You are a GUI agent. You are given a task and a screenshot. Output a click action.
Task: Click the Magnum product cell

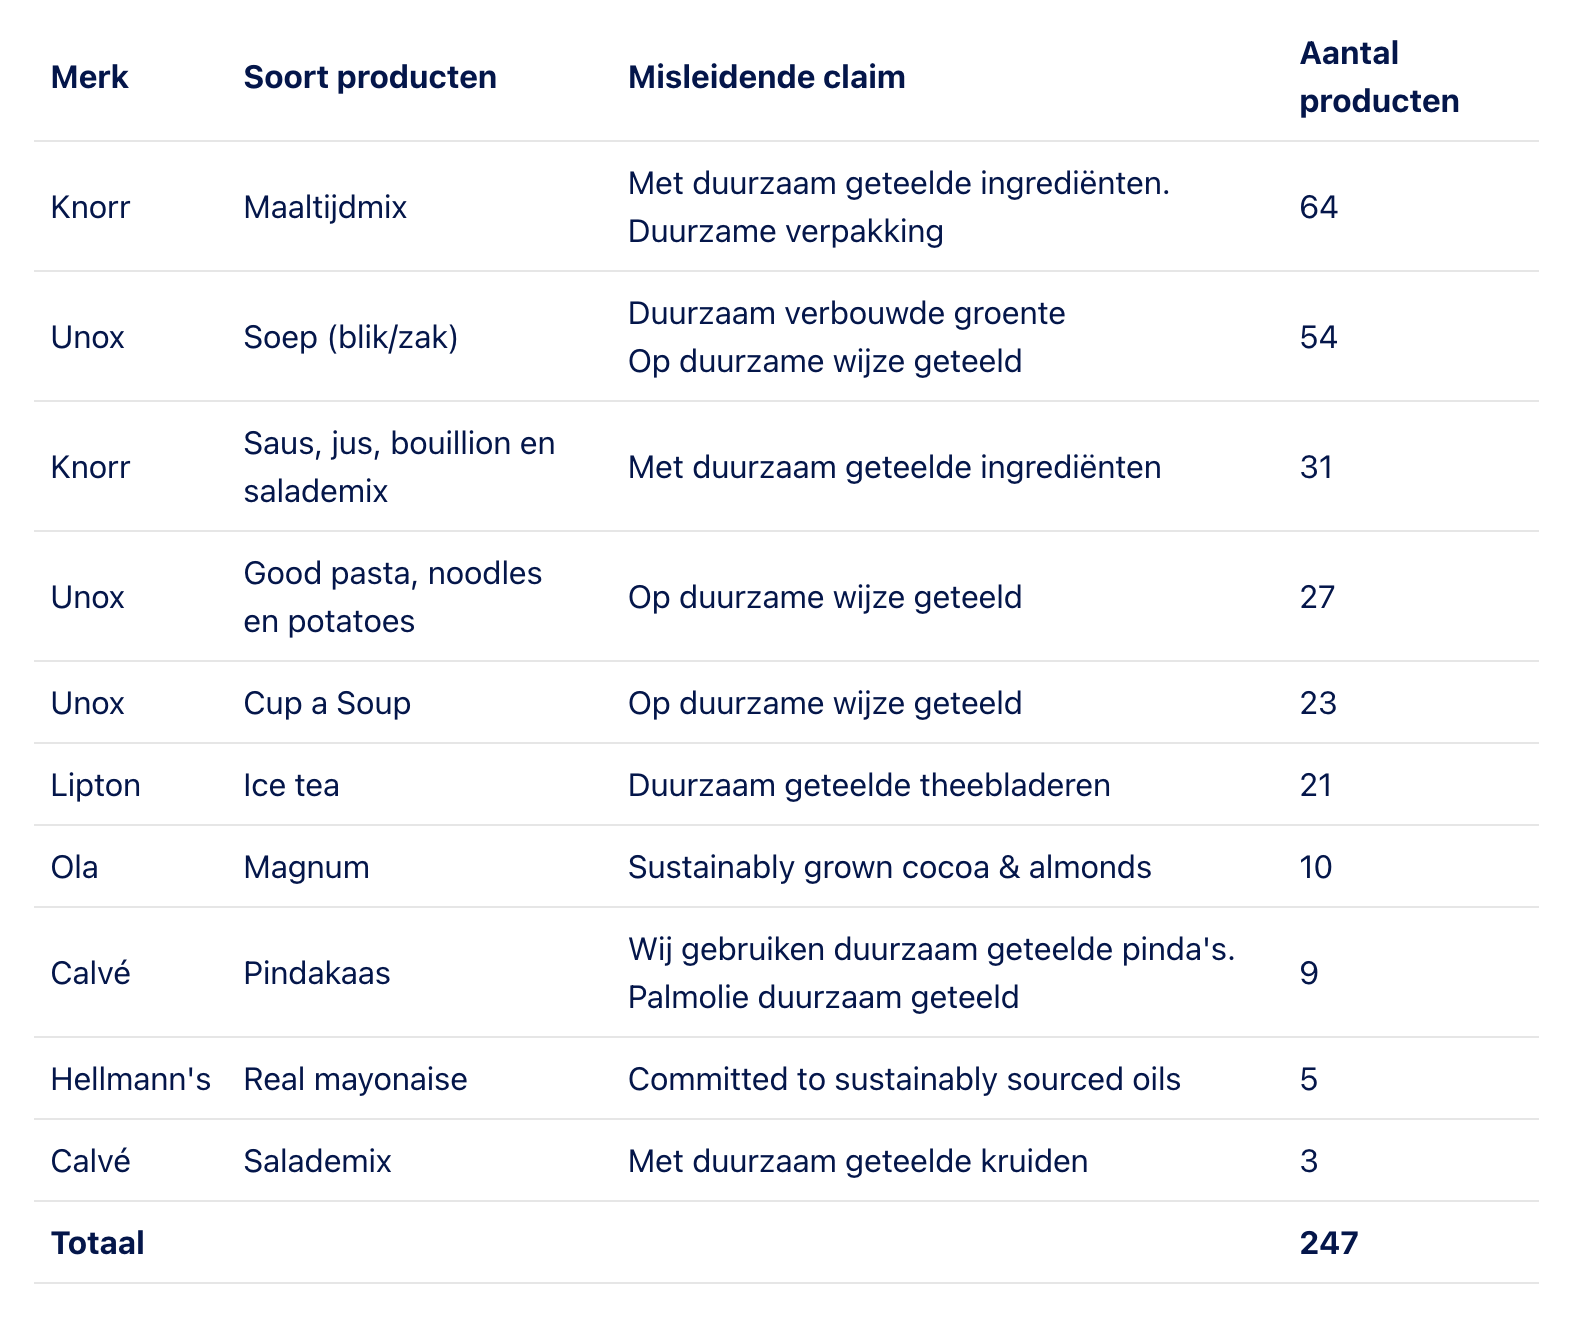(x=306, y=867)
